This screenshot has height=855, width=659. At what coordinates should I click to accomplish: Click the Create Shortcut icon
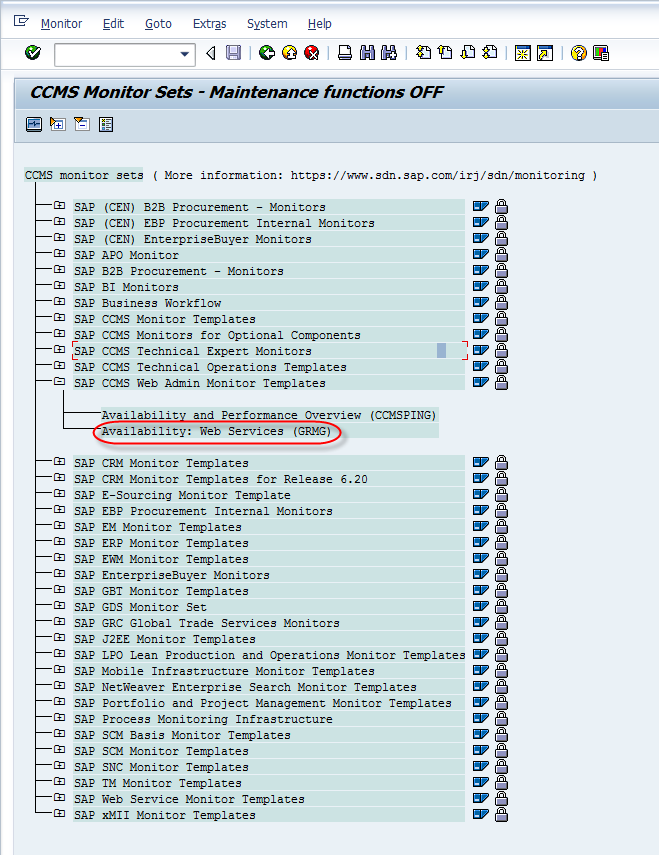[x=545, y=53]
